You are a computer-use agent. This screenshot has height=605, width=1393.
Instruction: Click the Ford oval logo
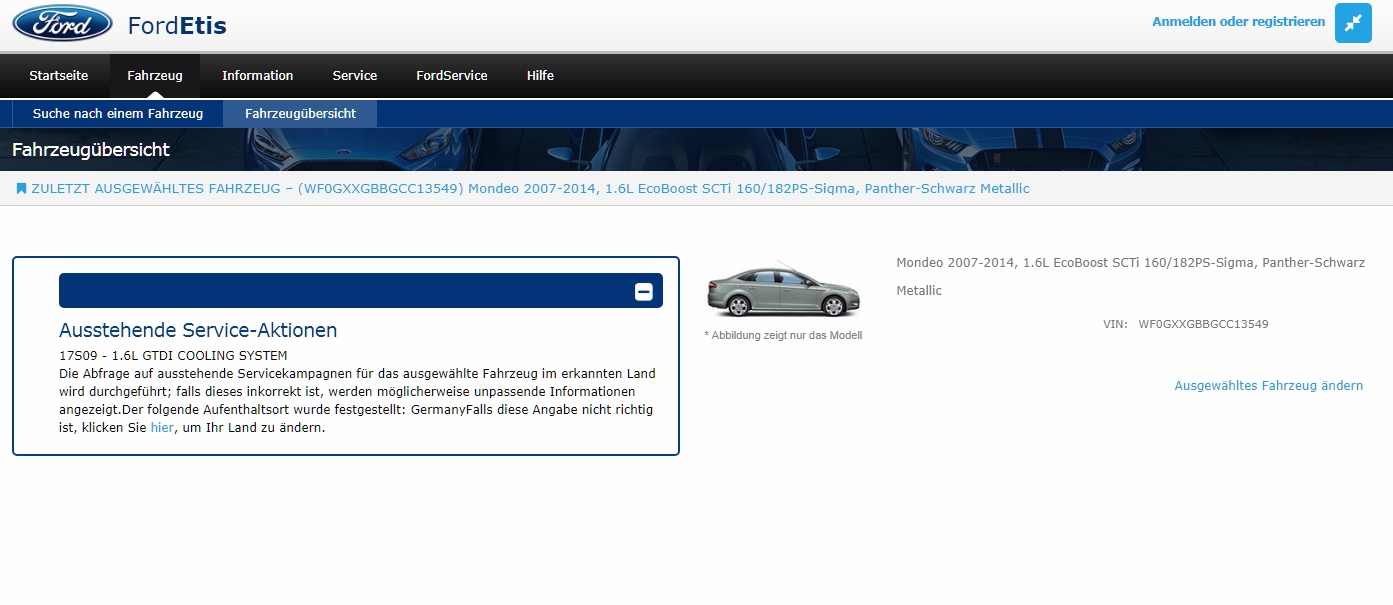point(62,24)
